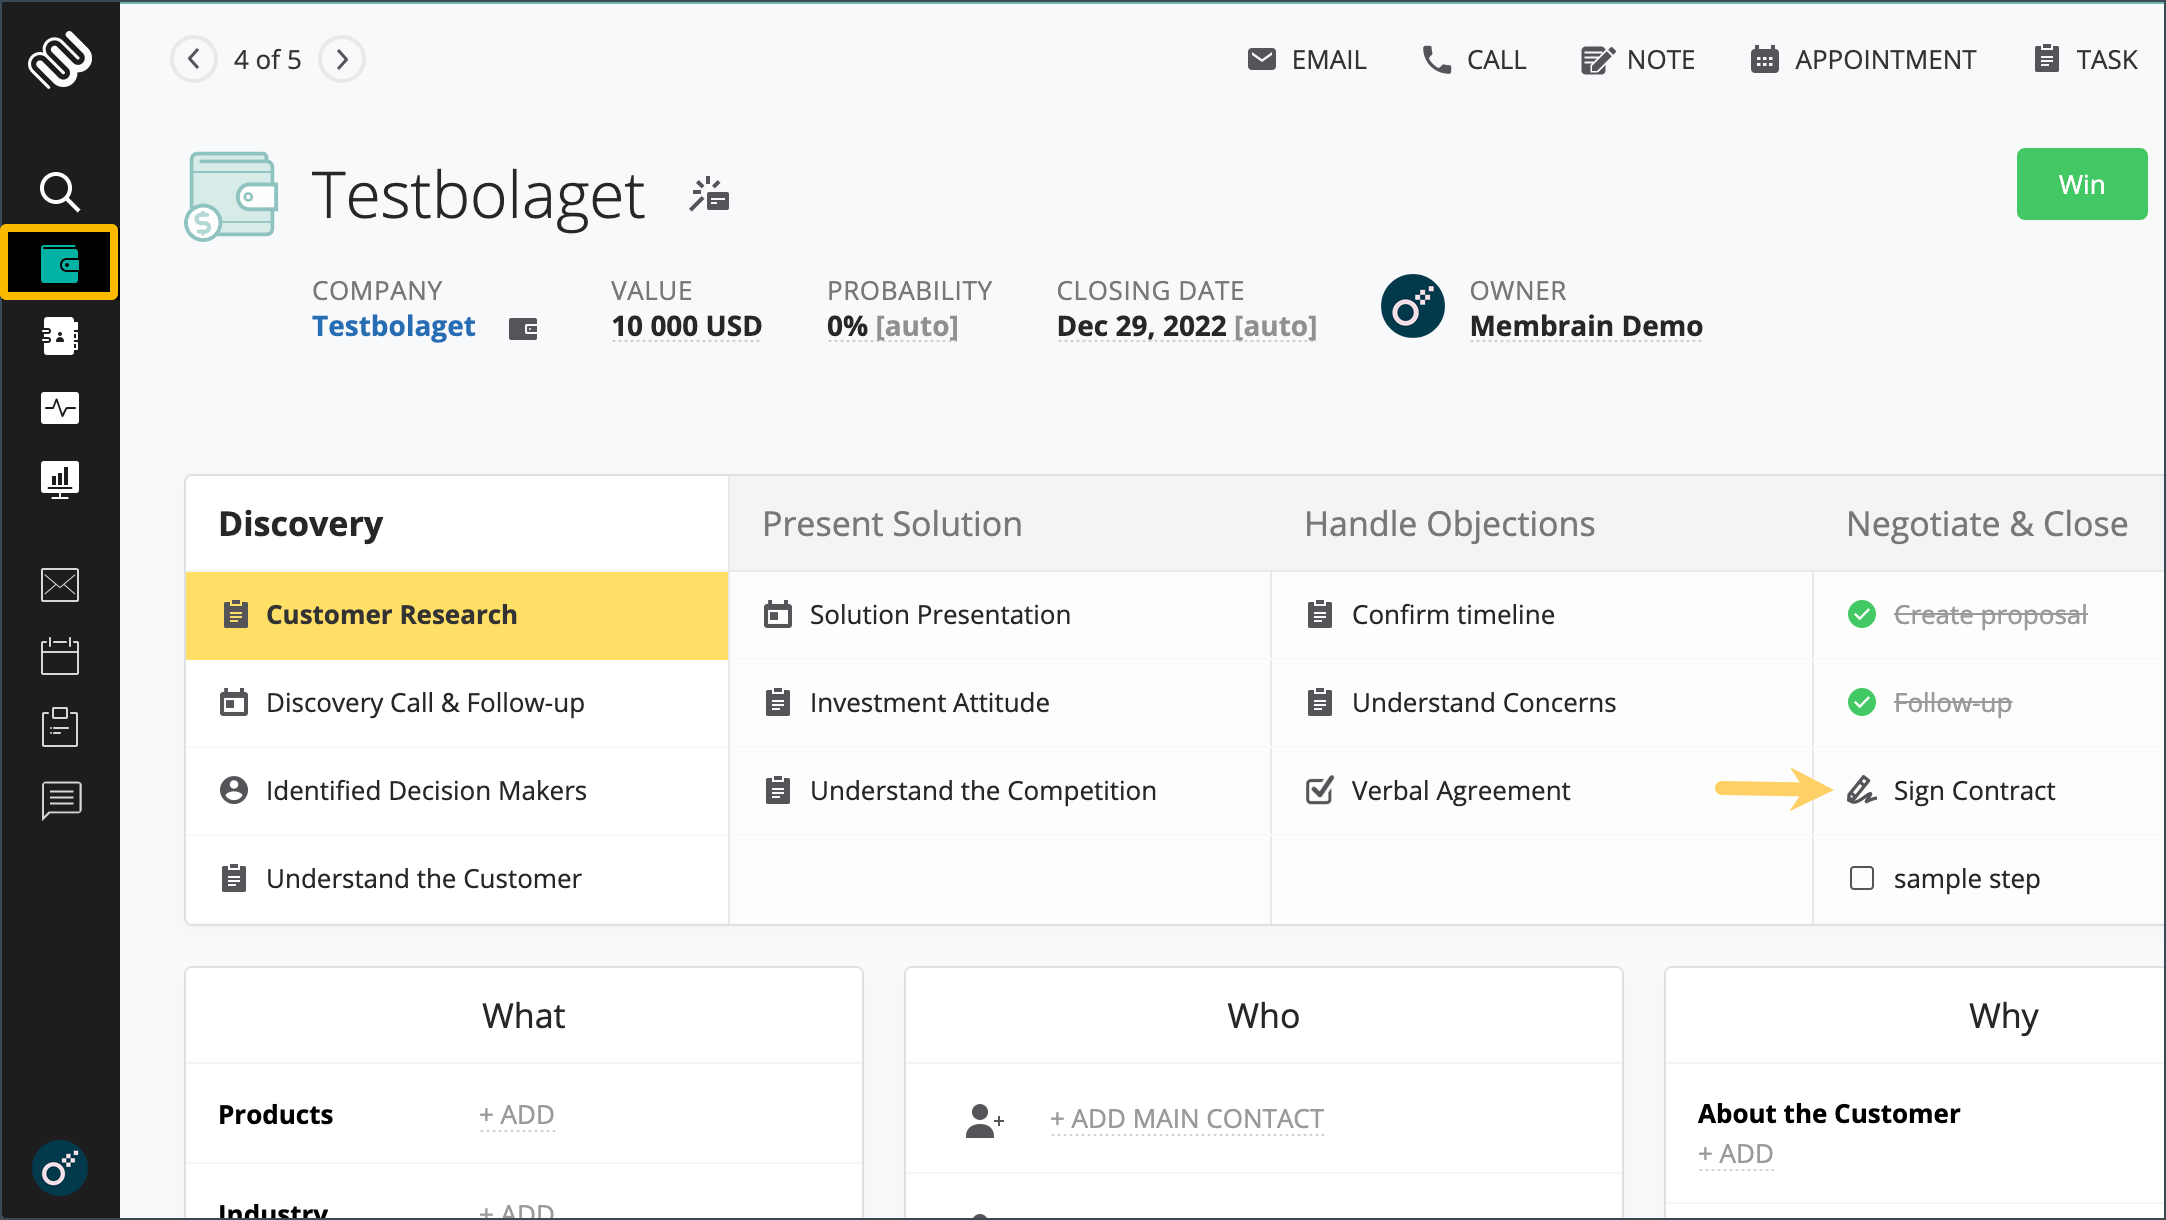Image resolution: width=2166 pixels, height=1220 pixels.
Task: Open Understand the Customer step
Action: pos(457,879)
